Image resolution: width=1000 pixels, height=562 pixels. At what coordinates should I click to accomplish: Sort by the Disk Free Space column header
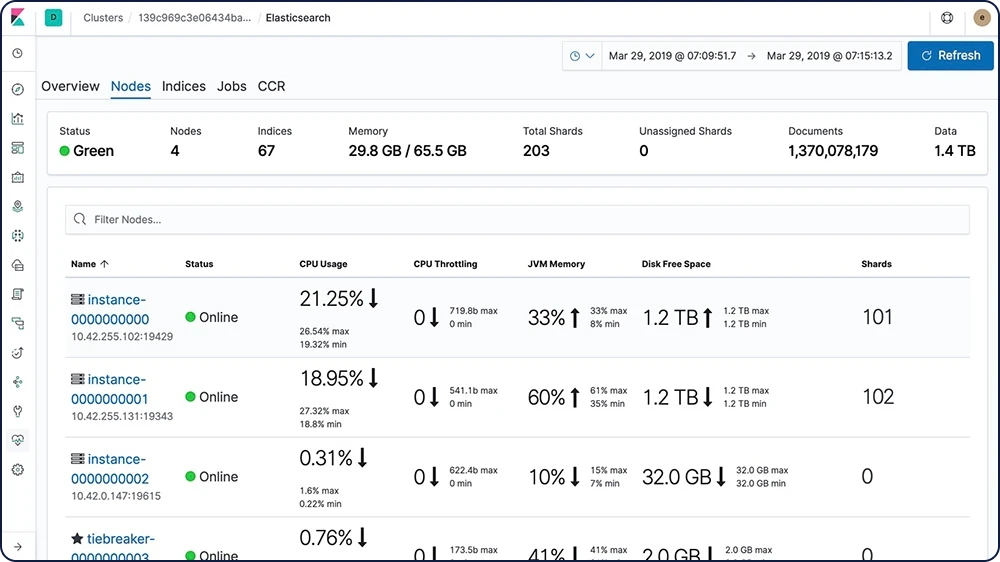[x=676, y=264]
